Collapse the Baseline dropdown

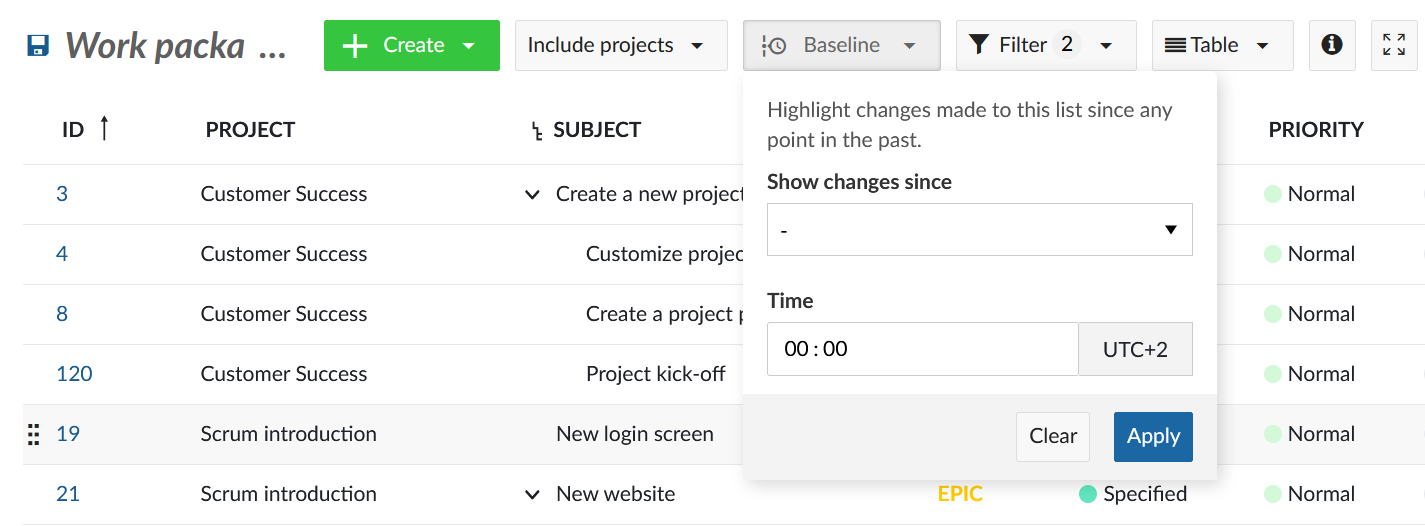point(841,45)
